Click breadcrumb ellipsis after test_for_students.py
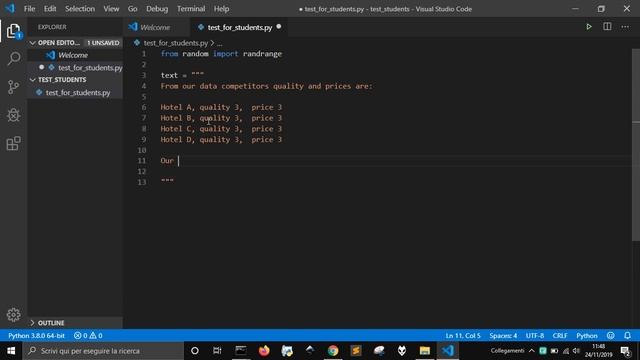This screenshot has width=640, height=360. 220,43
